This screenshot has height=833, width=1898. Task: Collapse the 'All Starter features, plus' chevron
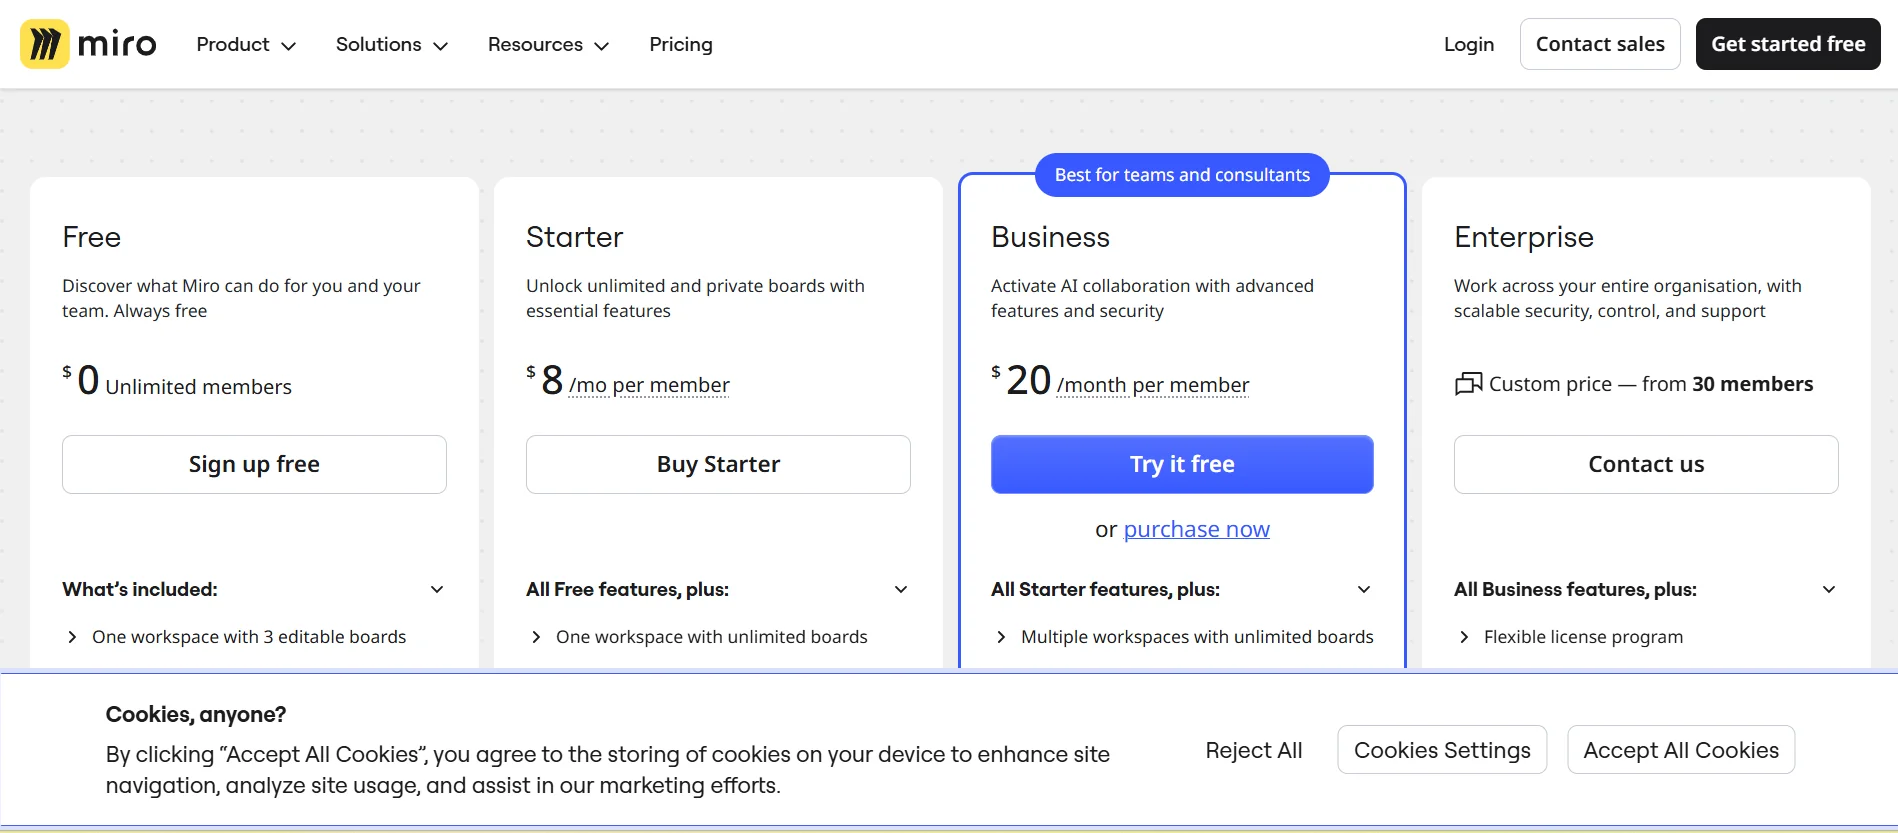coord(1364,589)
